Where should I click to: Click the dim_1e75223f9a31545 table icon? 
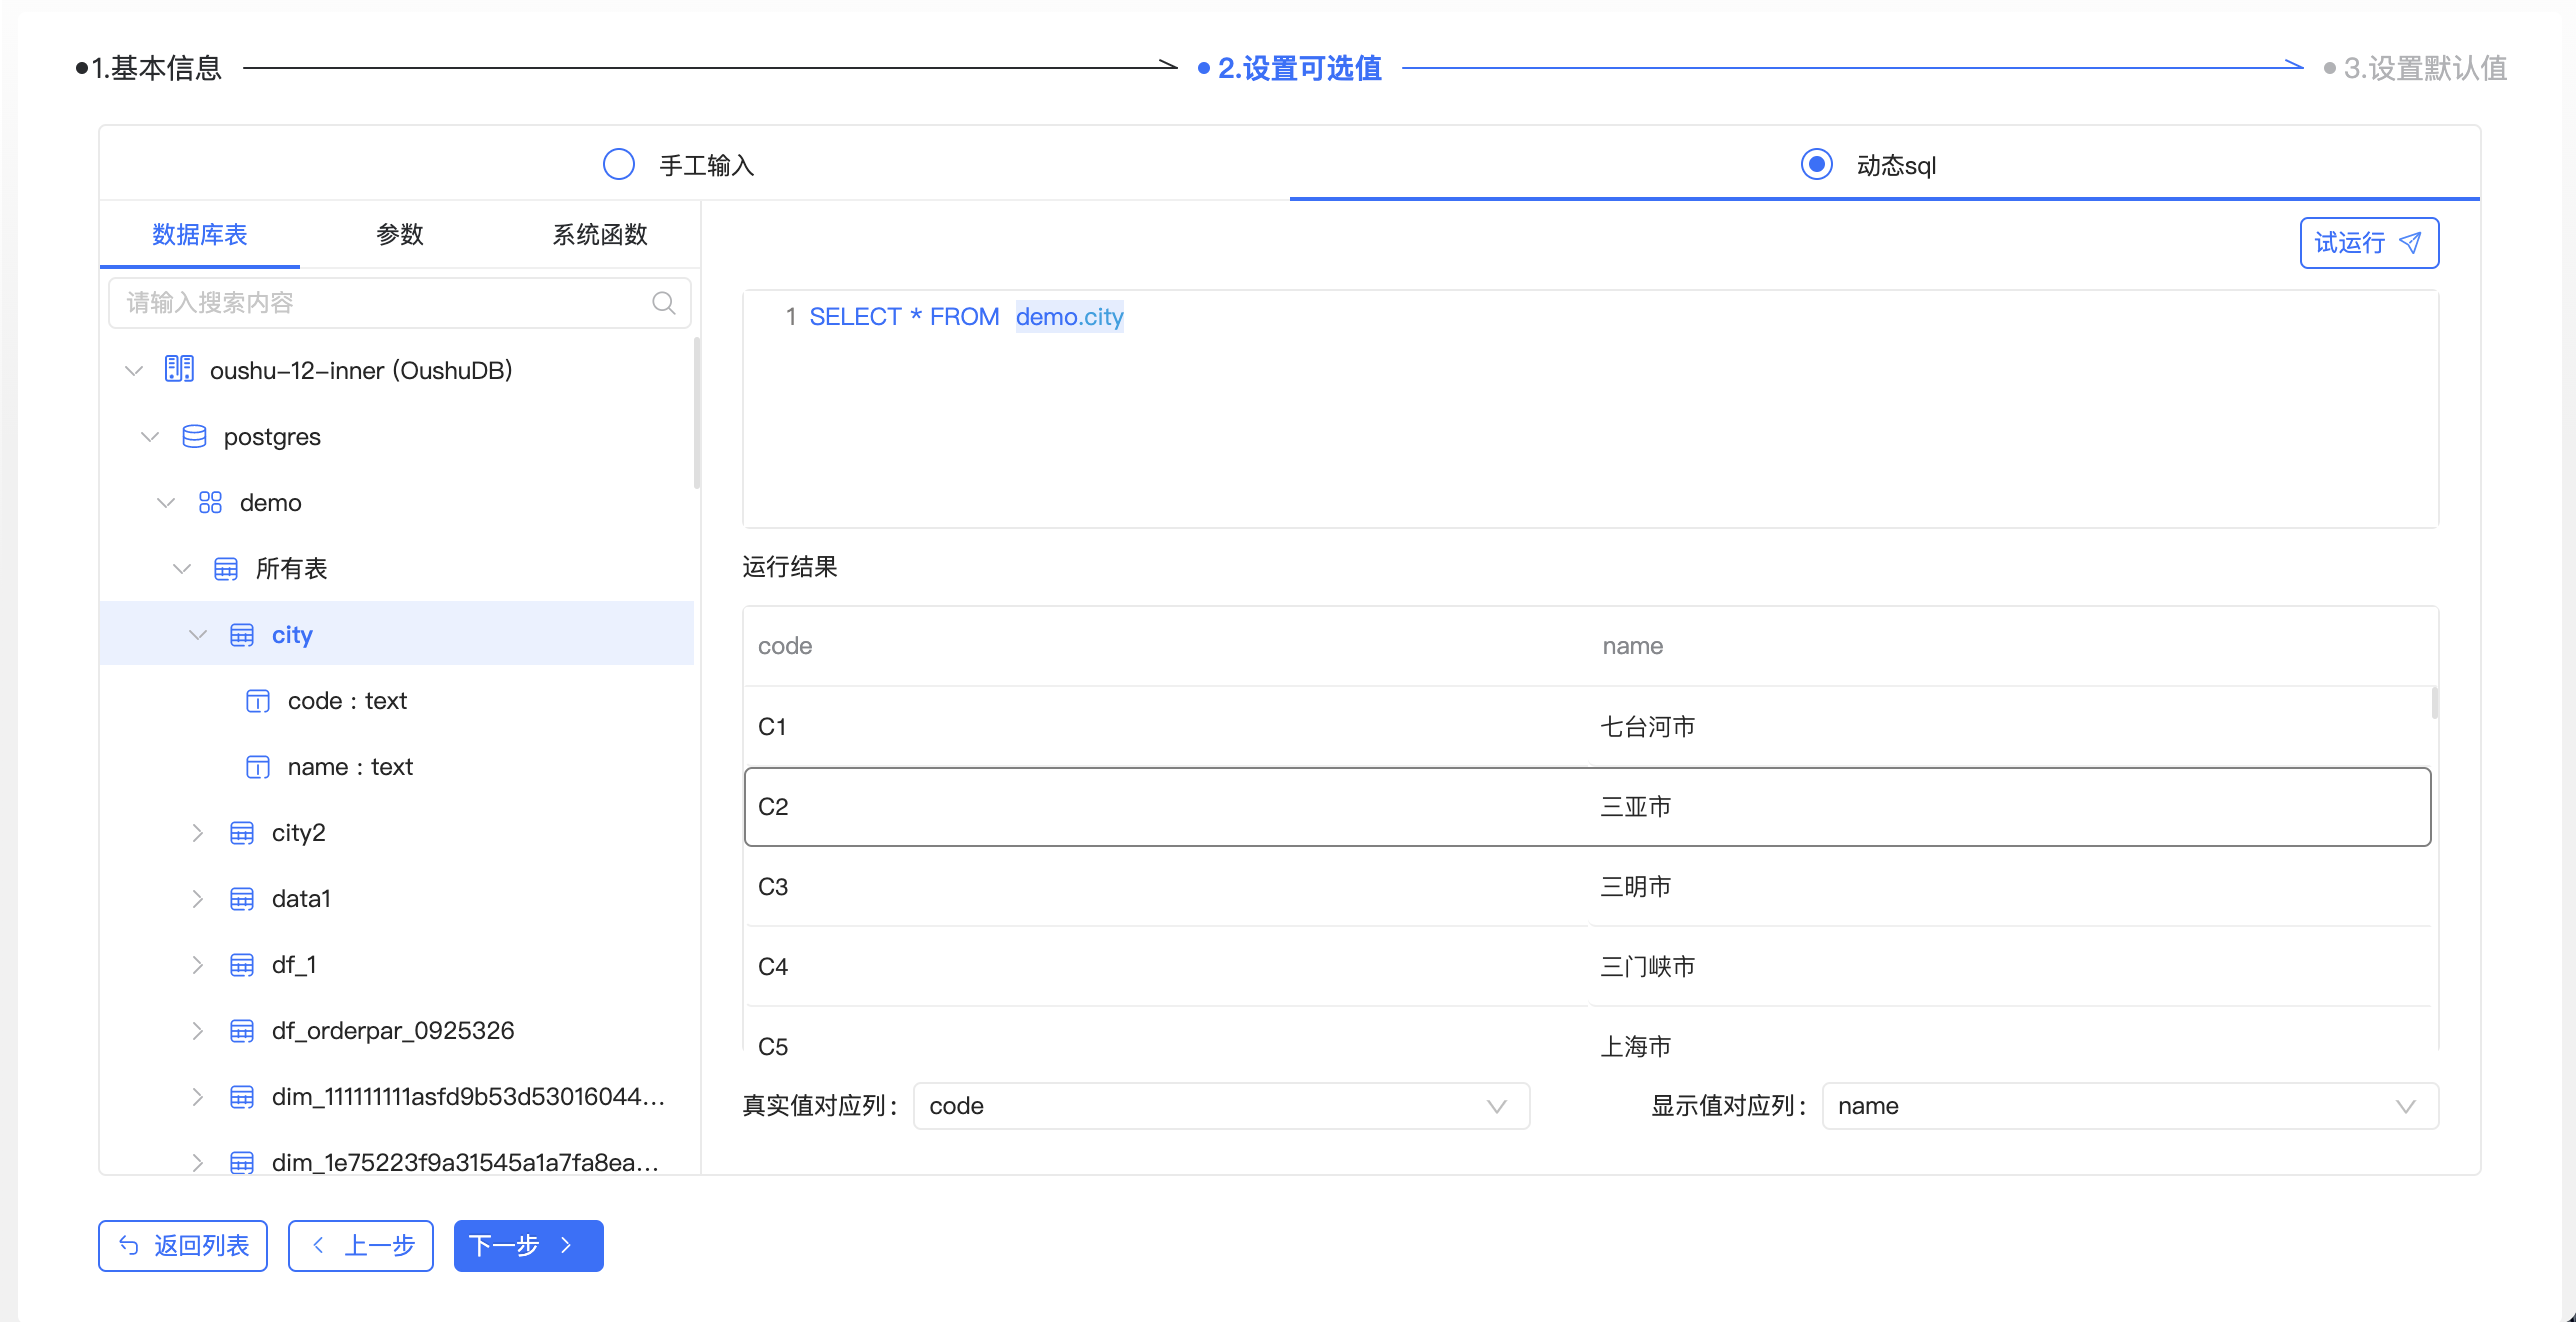[x=242, y=1163]
